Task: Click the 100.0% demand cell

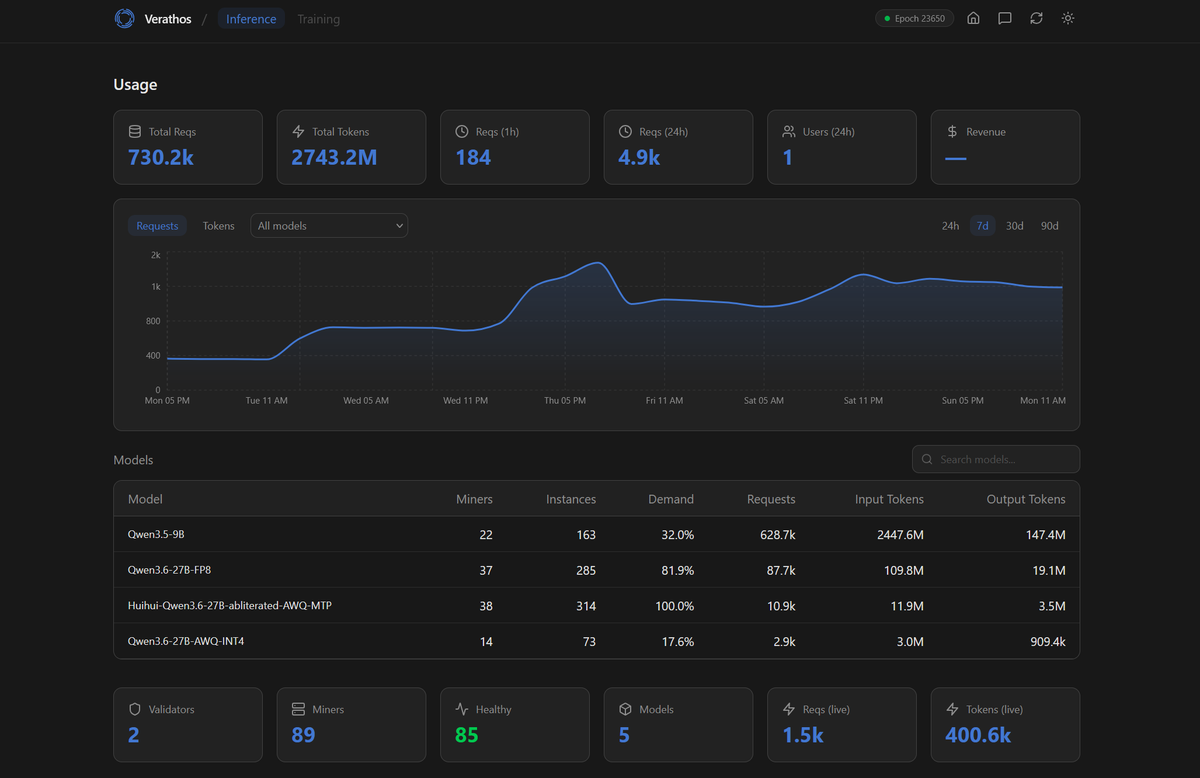Action: pos(673,606)
